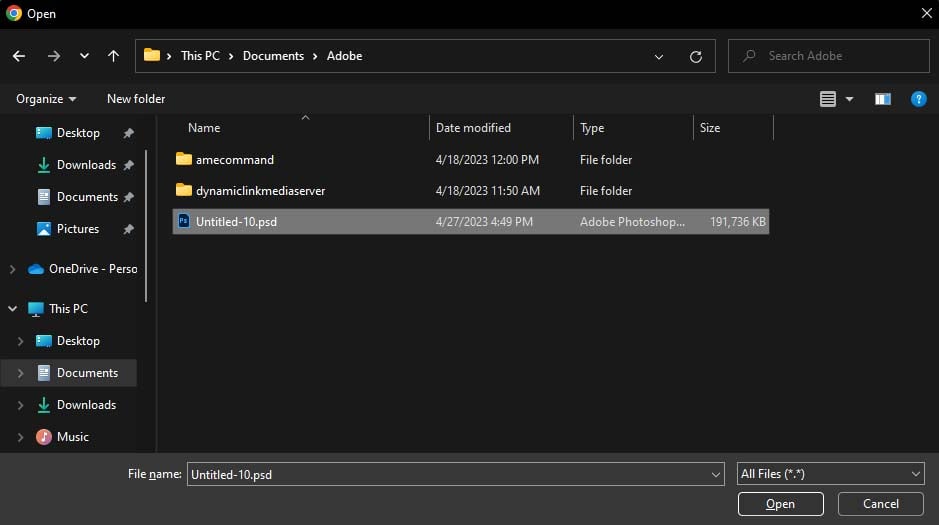Select pinned Pictures in Quick access
This screenshot has height=525, width=939.
coord(77,229)
